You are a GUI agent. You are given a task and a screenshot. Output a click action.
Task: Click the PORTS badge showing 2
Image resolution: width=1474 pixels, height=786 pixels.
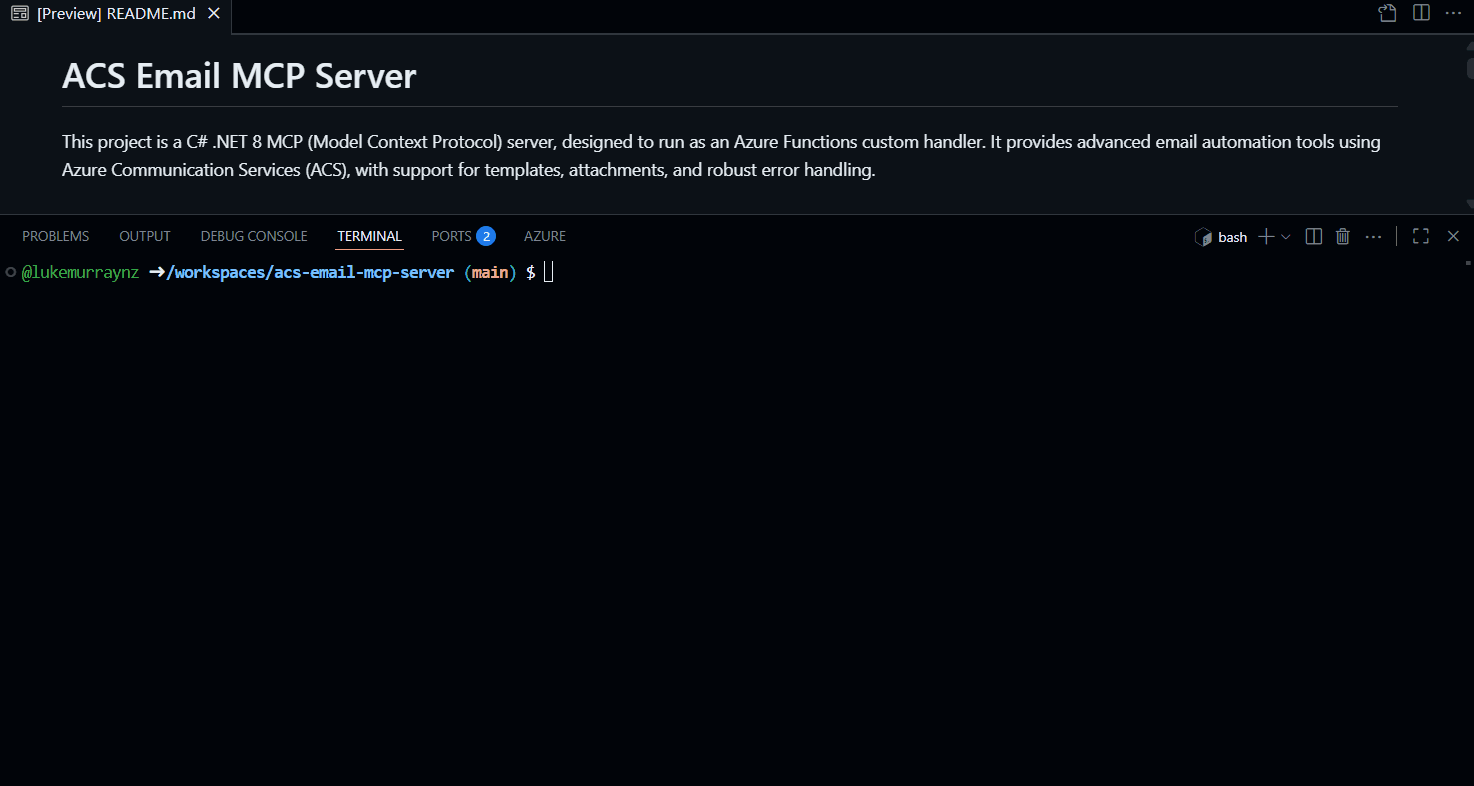tap(486, 236)
